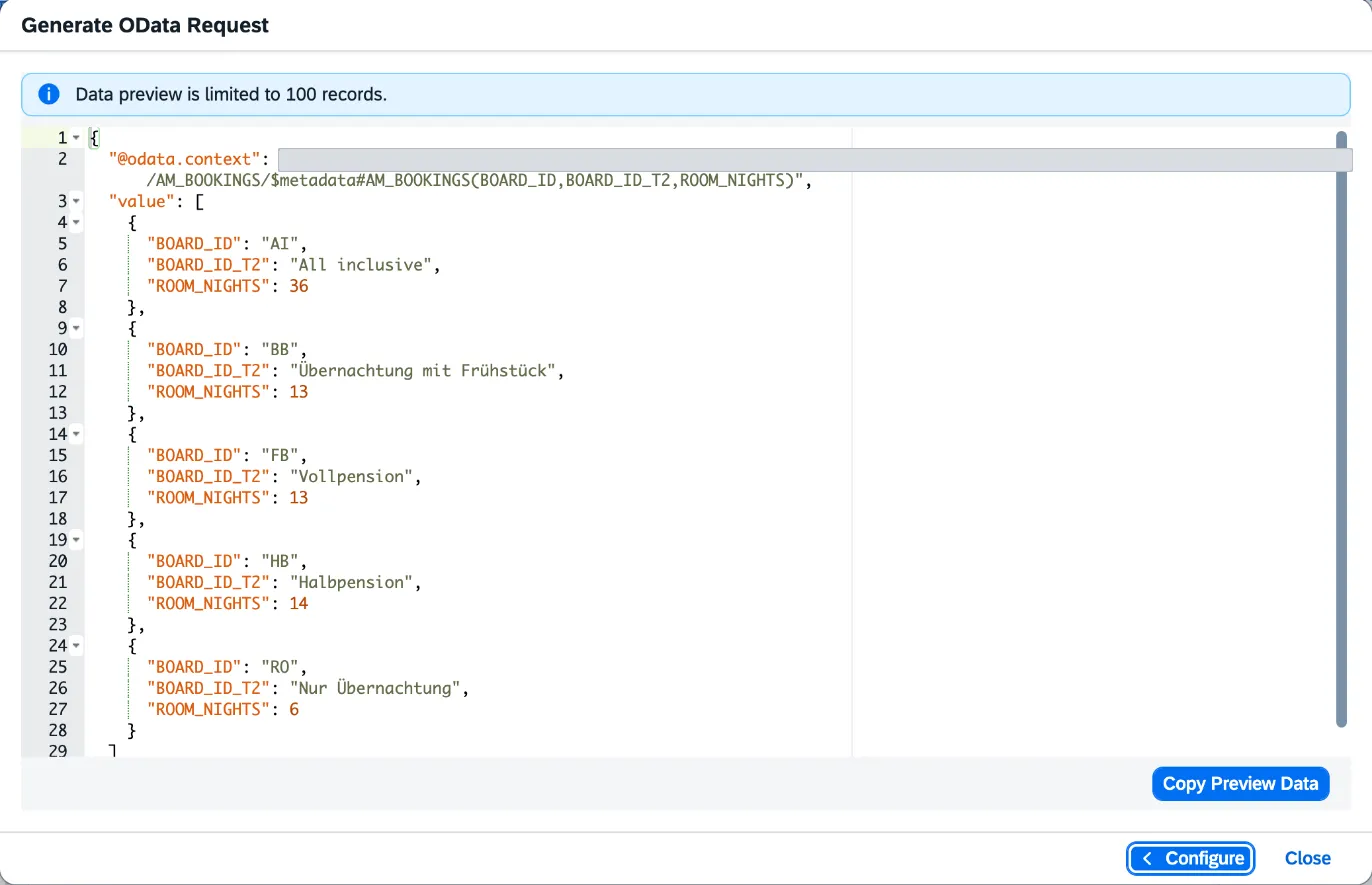The width and height of the screenshot is (1372, 885).
Task: Click the "Nur Übernachtung" string value
Action: [x=375, y=689]
